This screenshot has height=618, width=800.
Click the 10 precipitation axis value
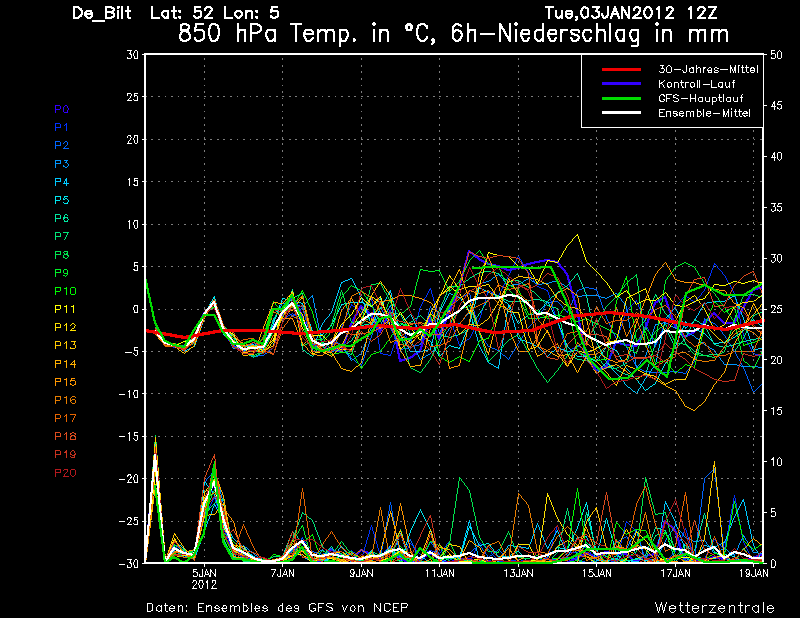coord(776,462)
